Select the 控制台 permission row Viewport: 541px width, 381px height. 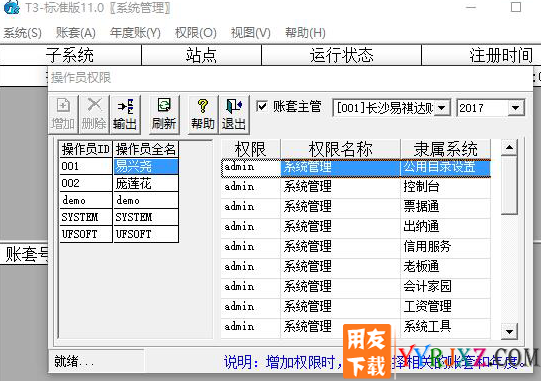356,187
